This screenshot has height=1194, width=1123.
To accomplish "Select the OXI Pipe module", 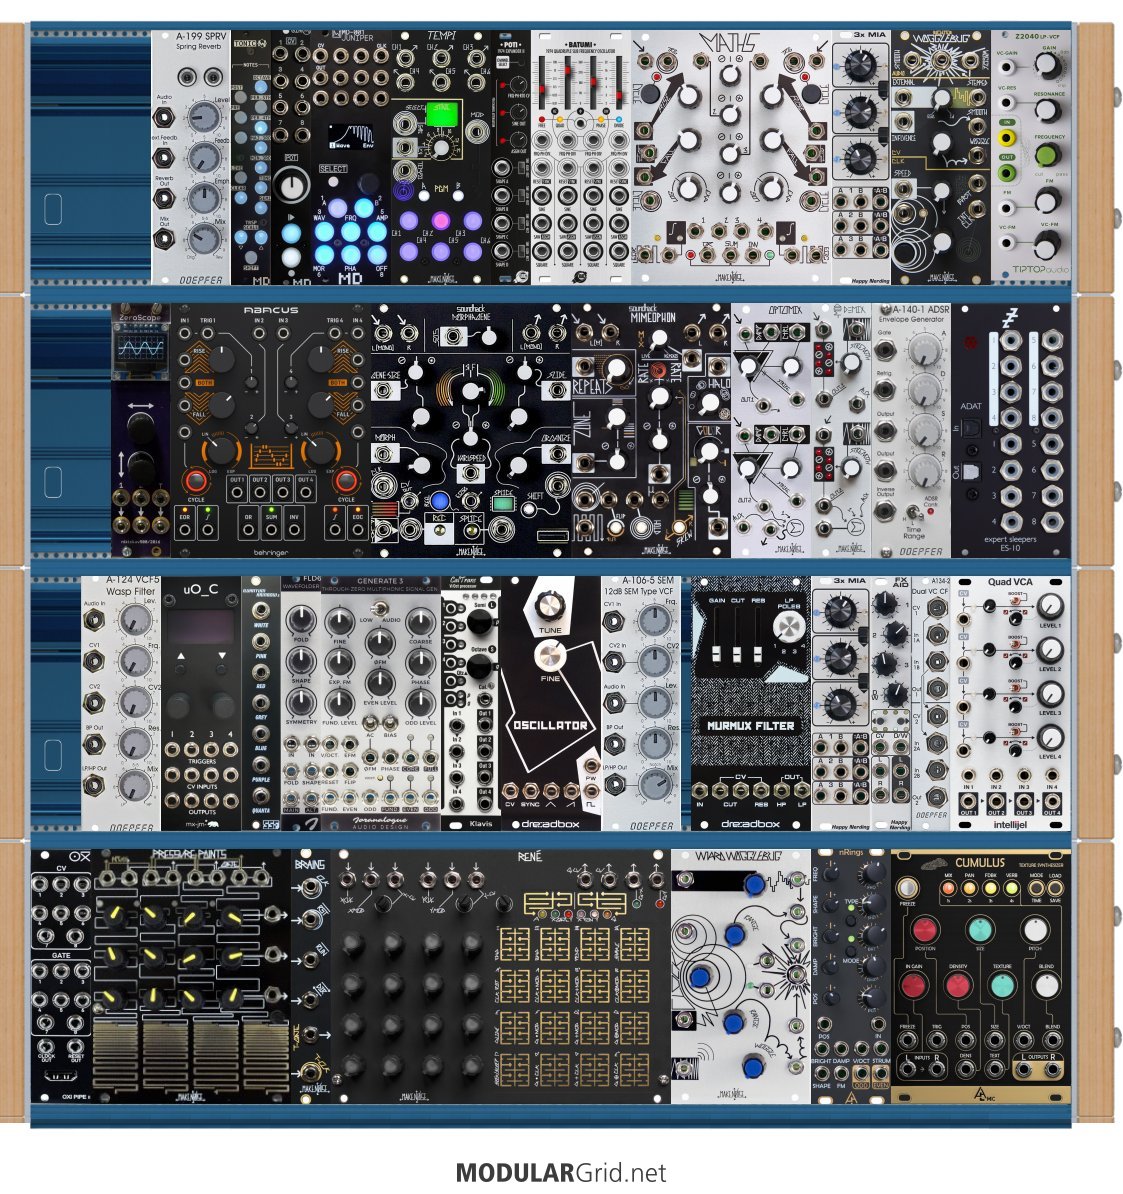I will (61, 977).
